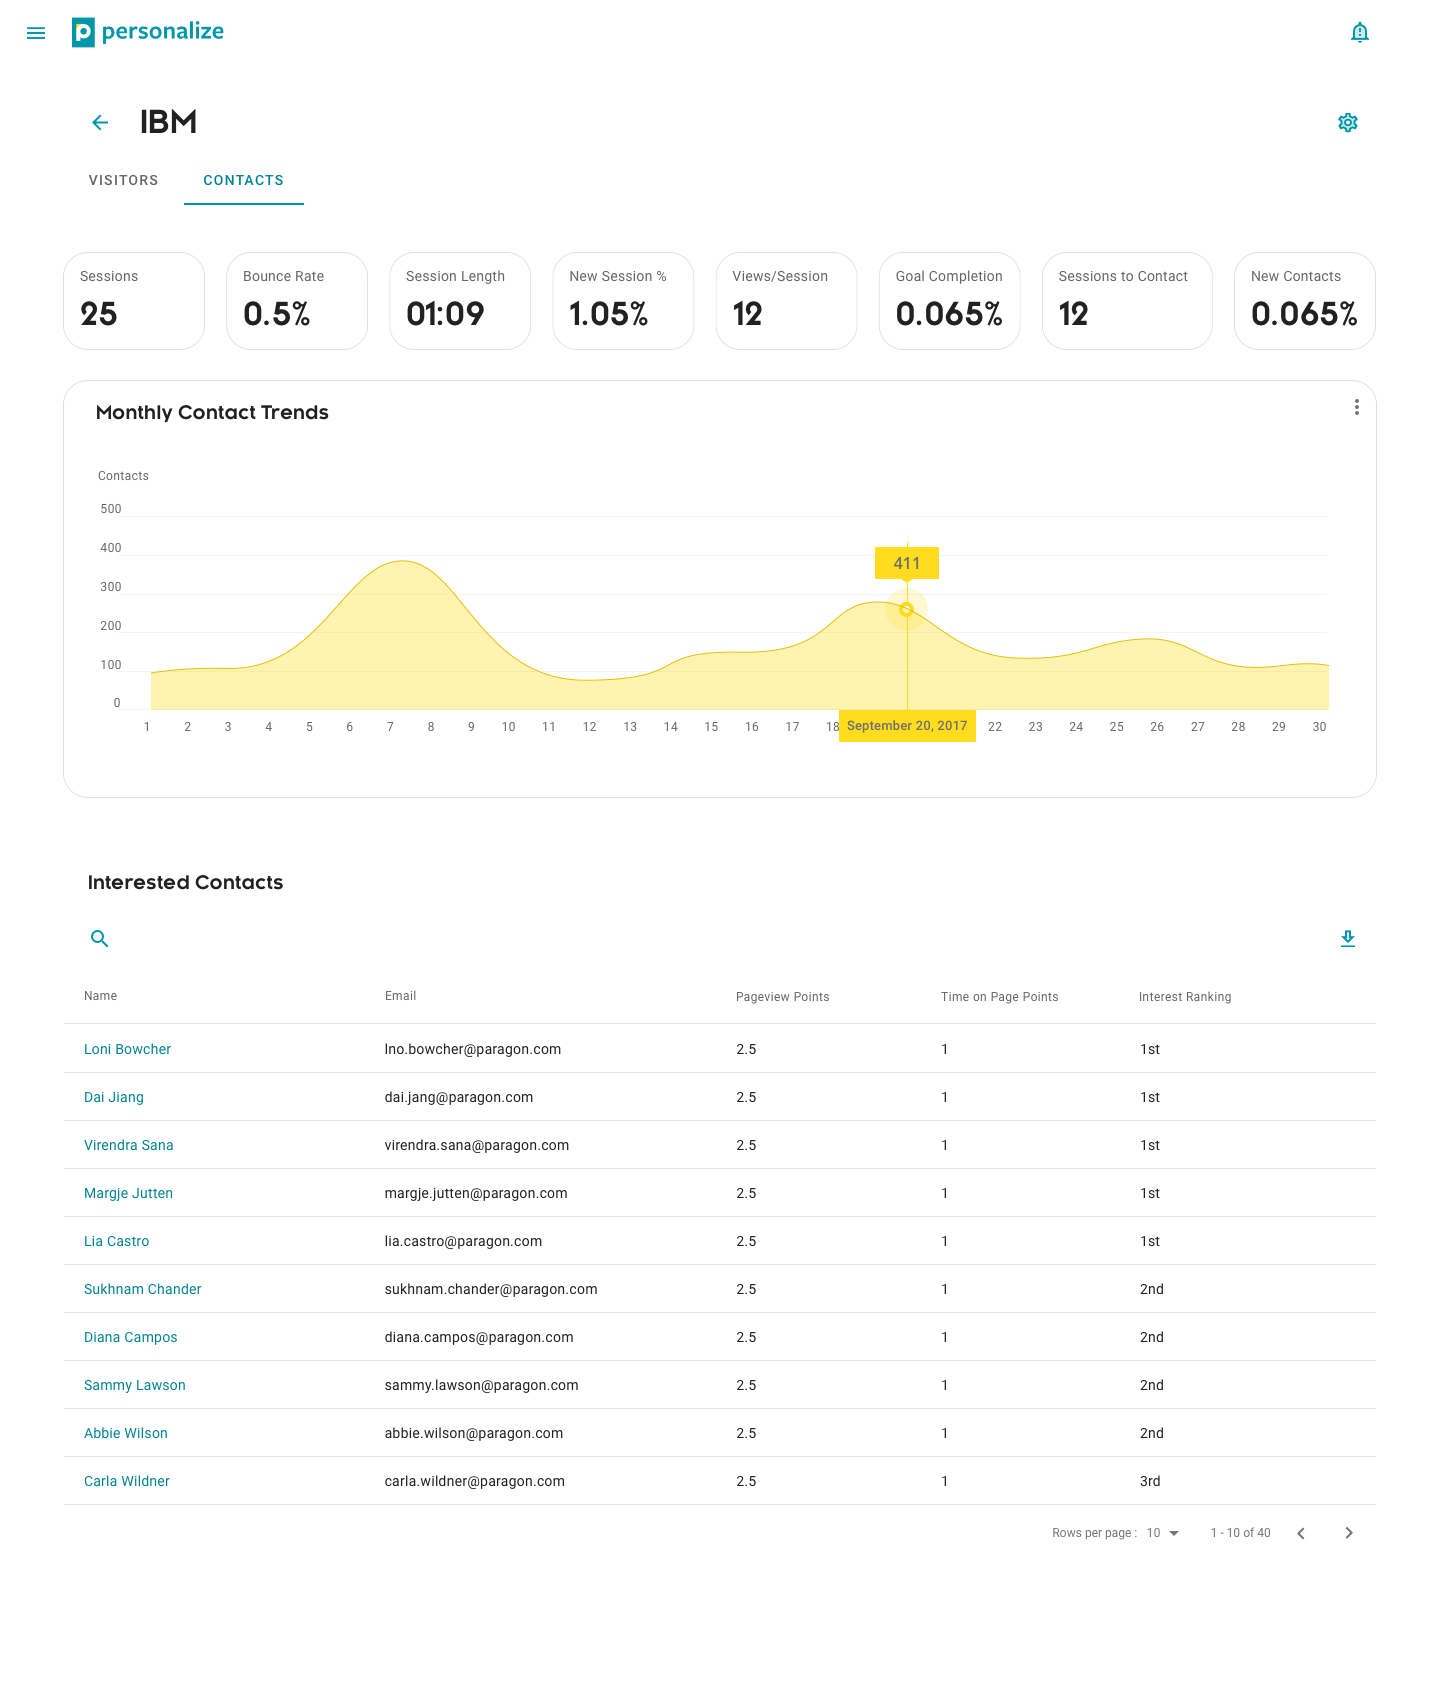Select the Goal Completion card
The height and width of the screenshot is (1682, 1440).
[x=949, y=301]
